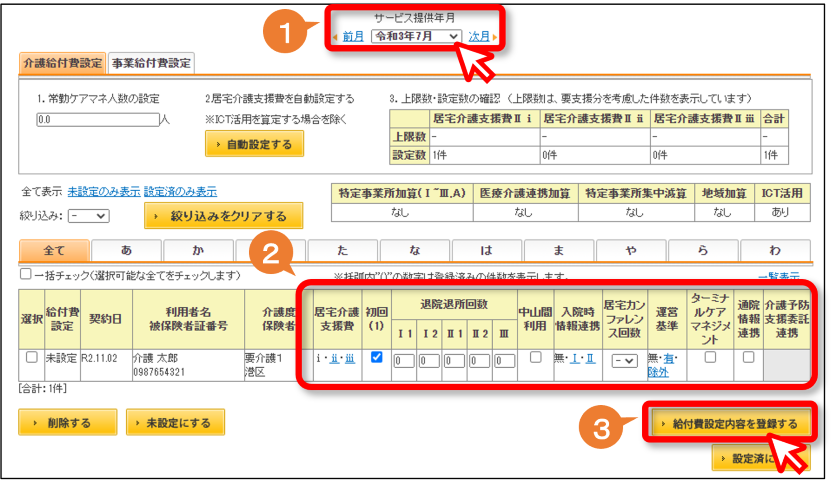
Task: Go to previous month via 前月 link
Action: (x=353, y=36)
